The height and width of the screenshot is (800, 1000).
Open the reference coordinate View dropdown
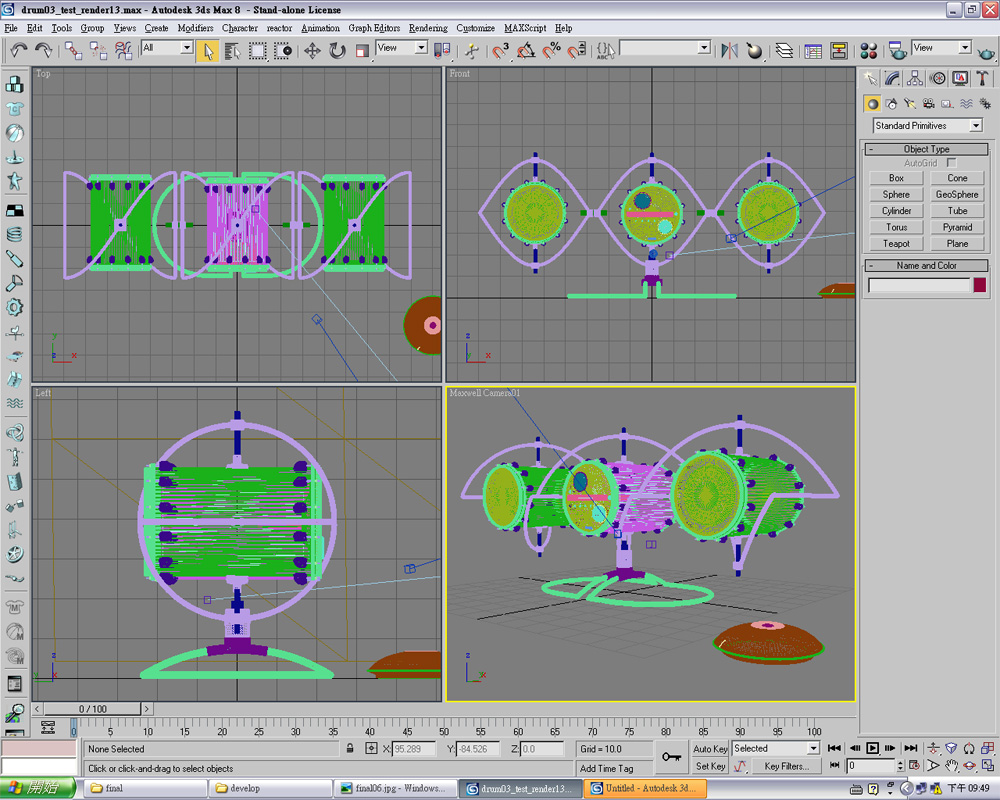click(x=401, y=48)
